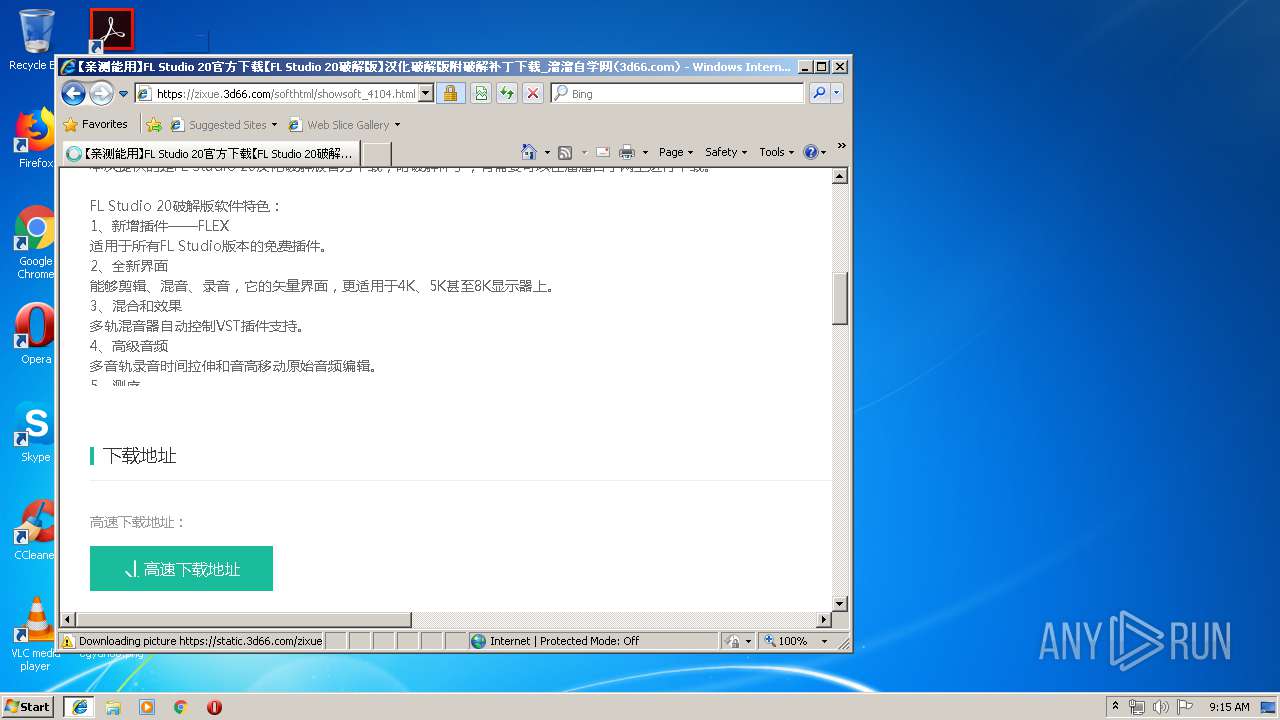Image resolution: width=1280 pixels, height=720 pixels.
Task: Click the horizontal scrollbar thumb
Action: coord(244,620)
